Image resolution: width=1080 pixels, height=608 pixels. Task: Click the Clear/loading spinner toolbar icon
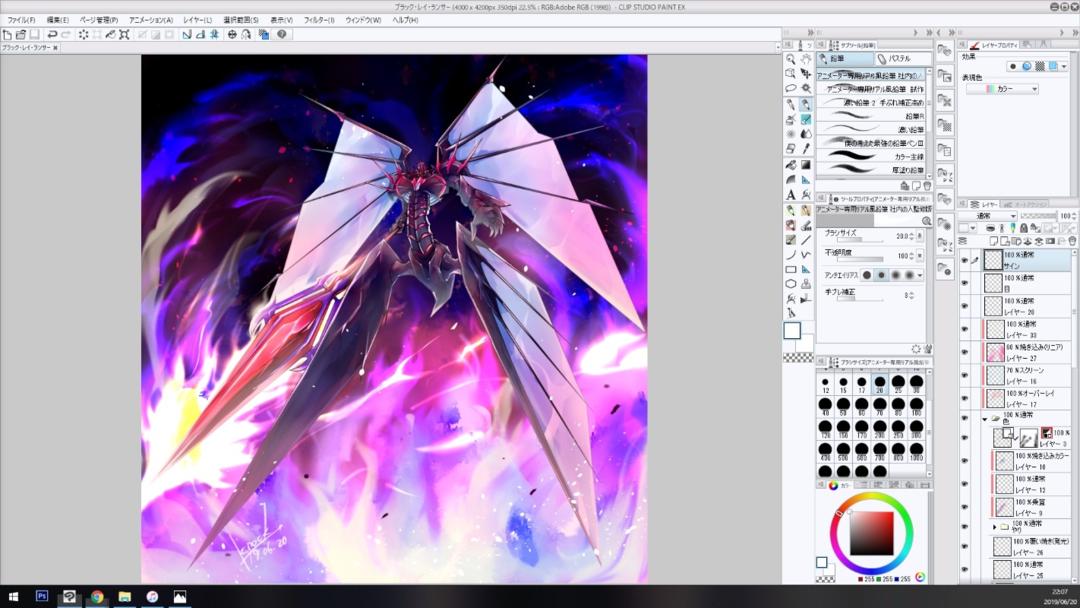83,34
